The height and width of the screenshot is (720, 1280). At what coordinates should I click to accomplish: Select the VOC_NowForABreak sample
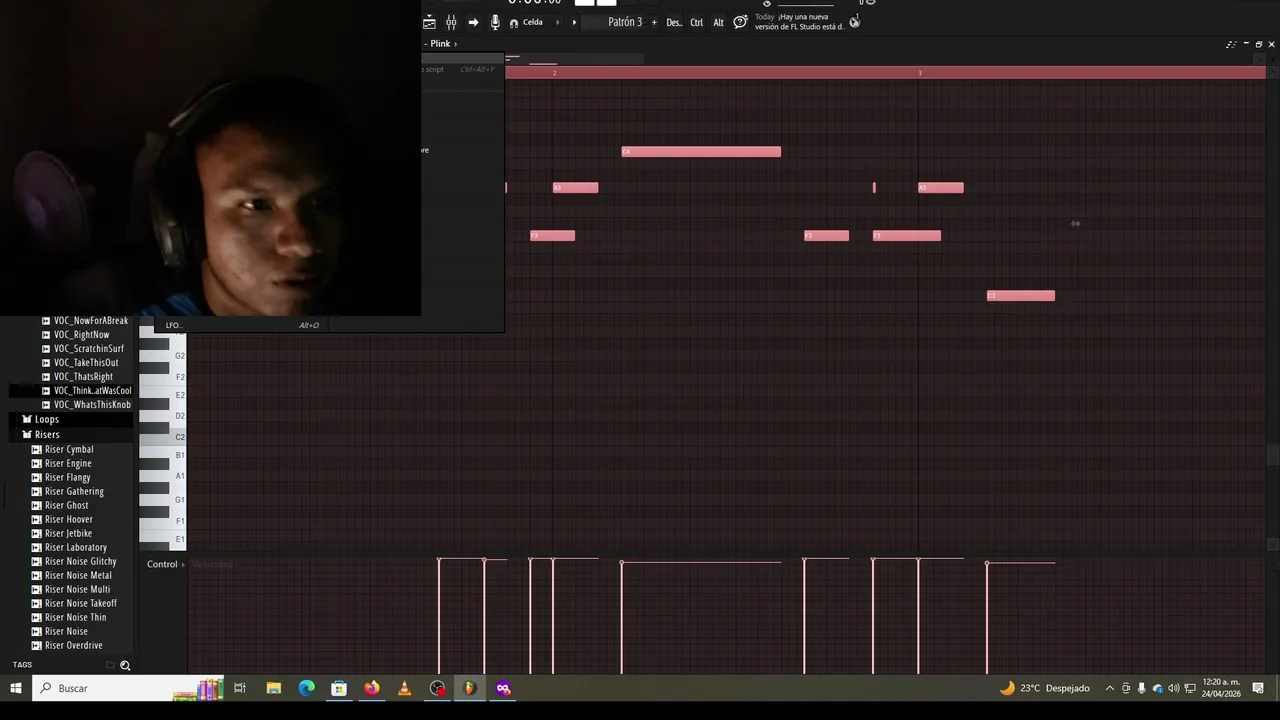pos(85,321)
